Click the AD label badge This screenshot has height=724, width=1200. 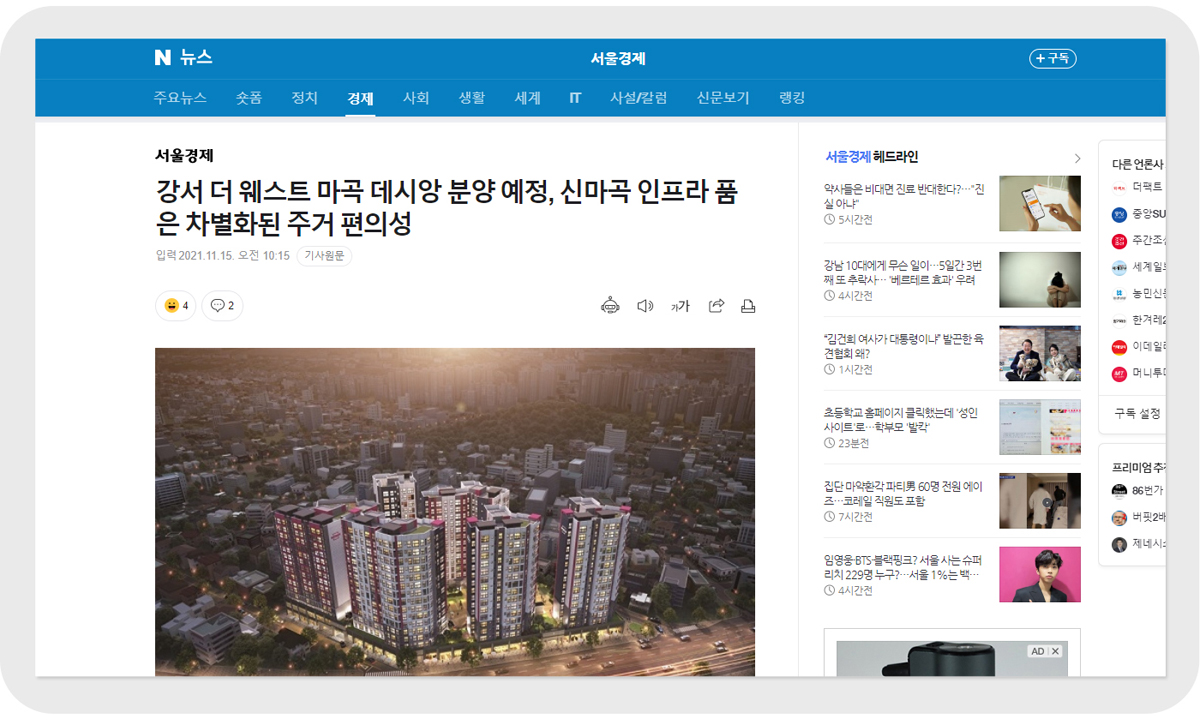click(1037, 651)
